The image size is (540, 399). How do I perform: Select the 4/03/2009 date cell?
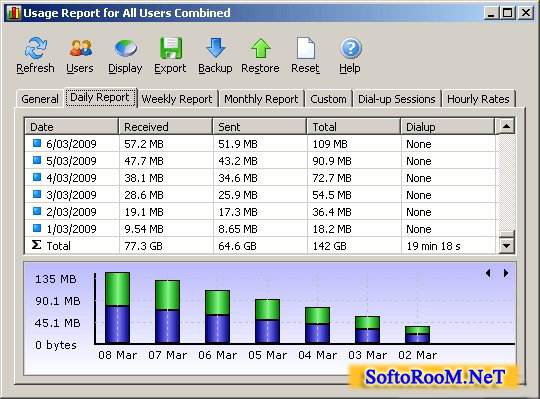(71, 178)
